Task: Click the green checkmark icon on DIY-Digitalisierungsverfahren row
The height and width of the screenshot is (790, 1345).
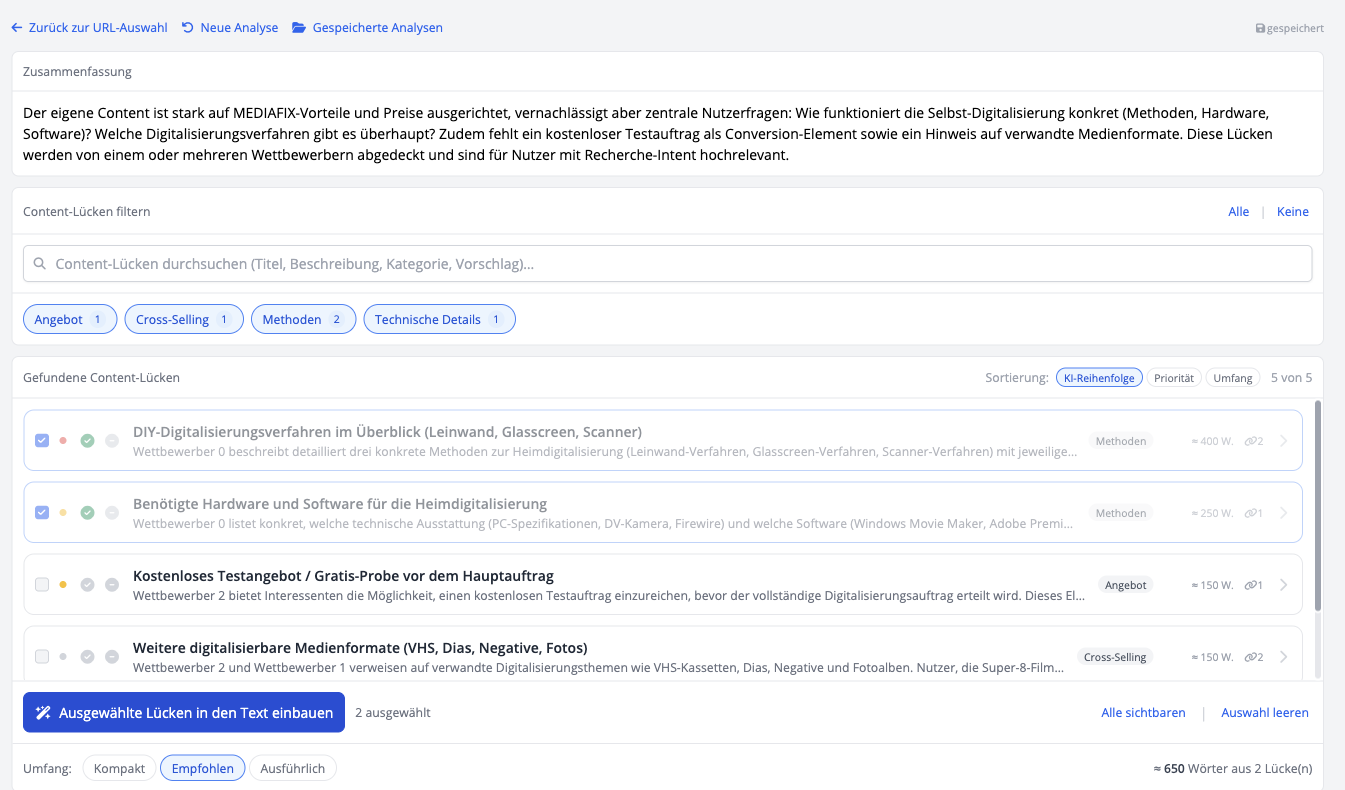Action: coord(87,441)
